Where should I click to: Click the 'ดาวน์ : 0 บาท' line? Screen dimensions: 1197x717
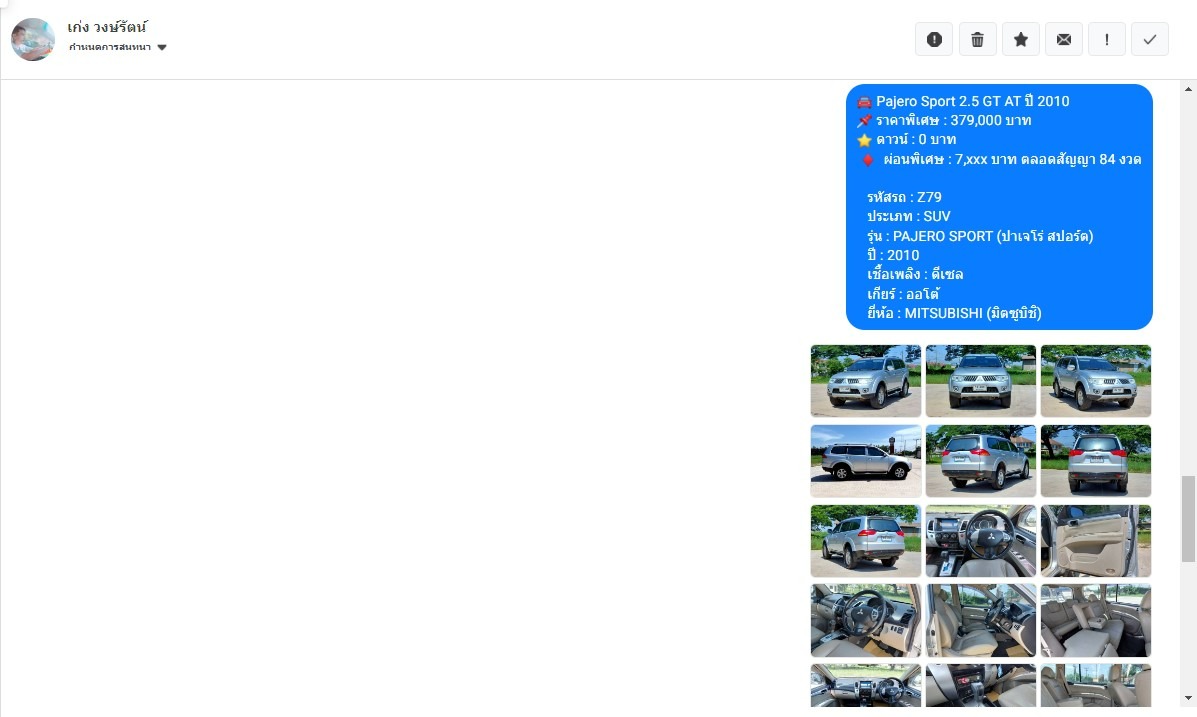(915, 139)
